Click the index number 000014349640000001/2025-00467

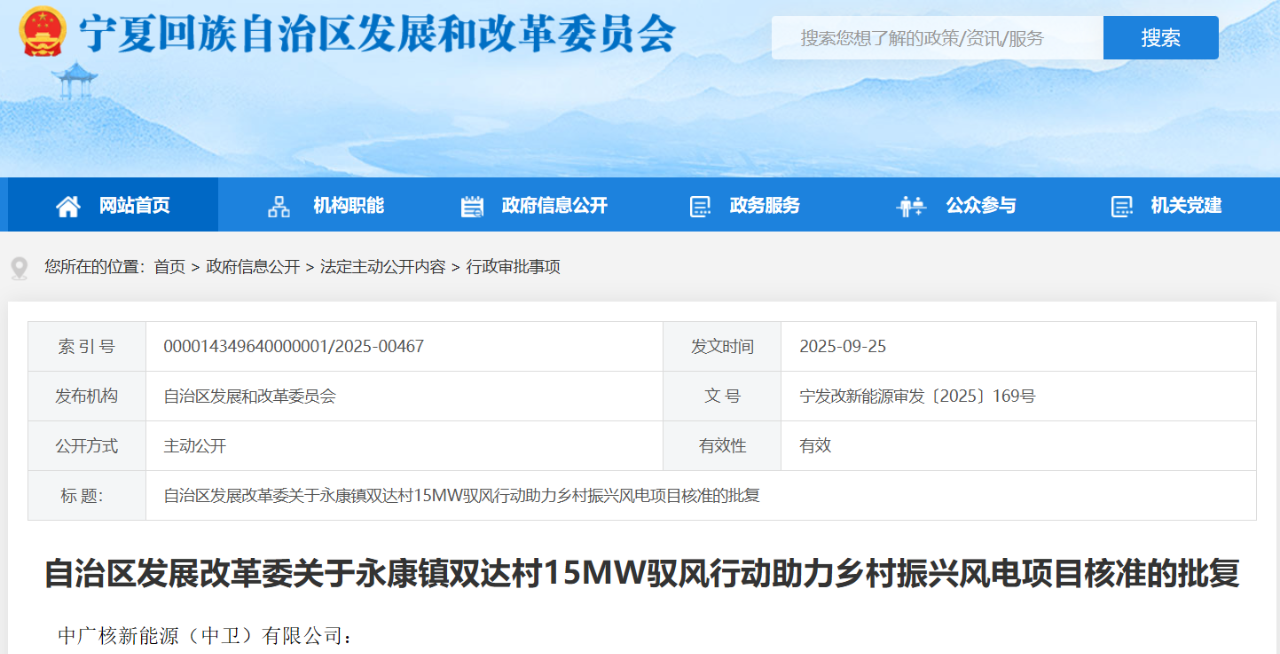point(294,347)
